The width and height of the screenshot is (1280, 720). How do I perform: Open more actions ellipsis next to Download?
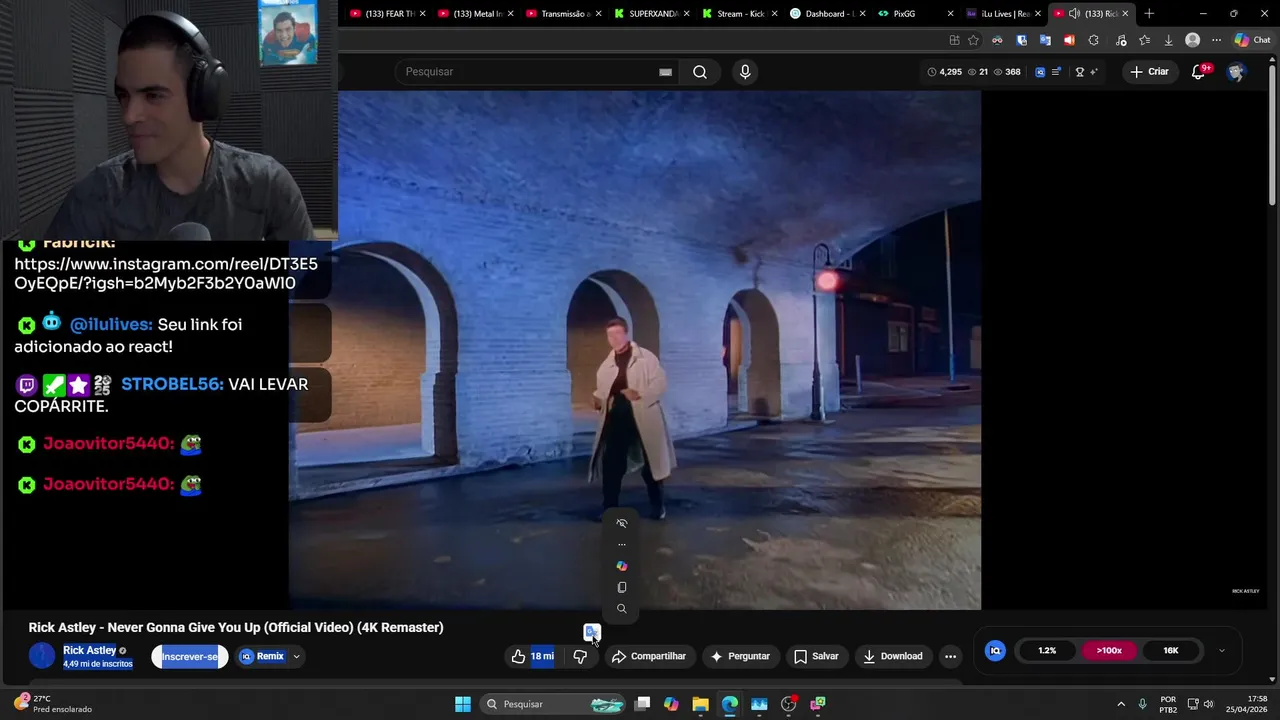tap(950, 656)
